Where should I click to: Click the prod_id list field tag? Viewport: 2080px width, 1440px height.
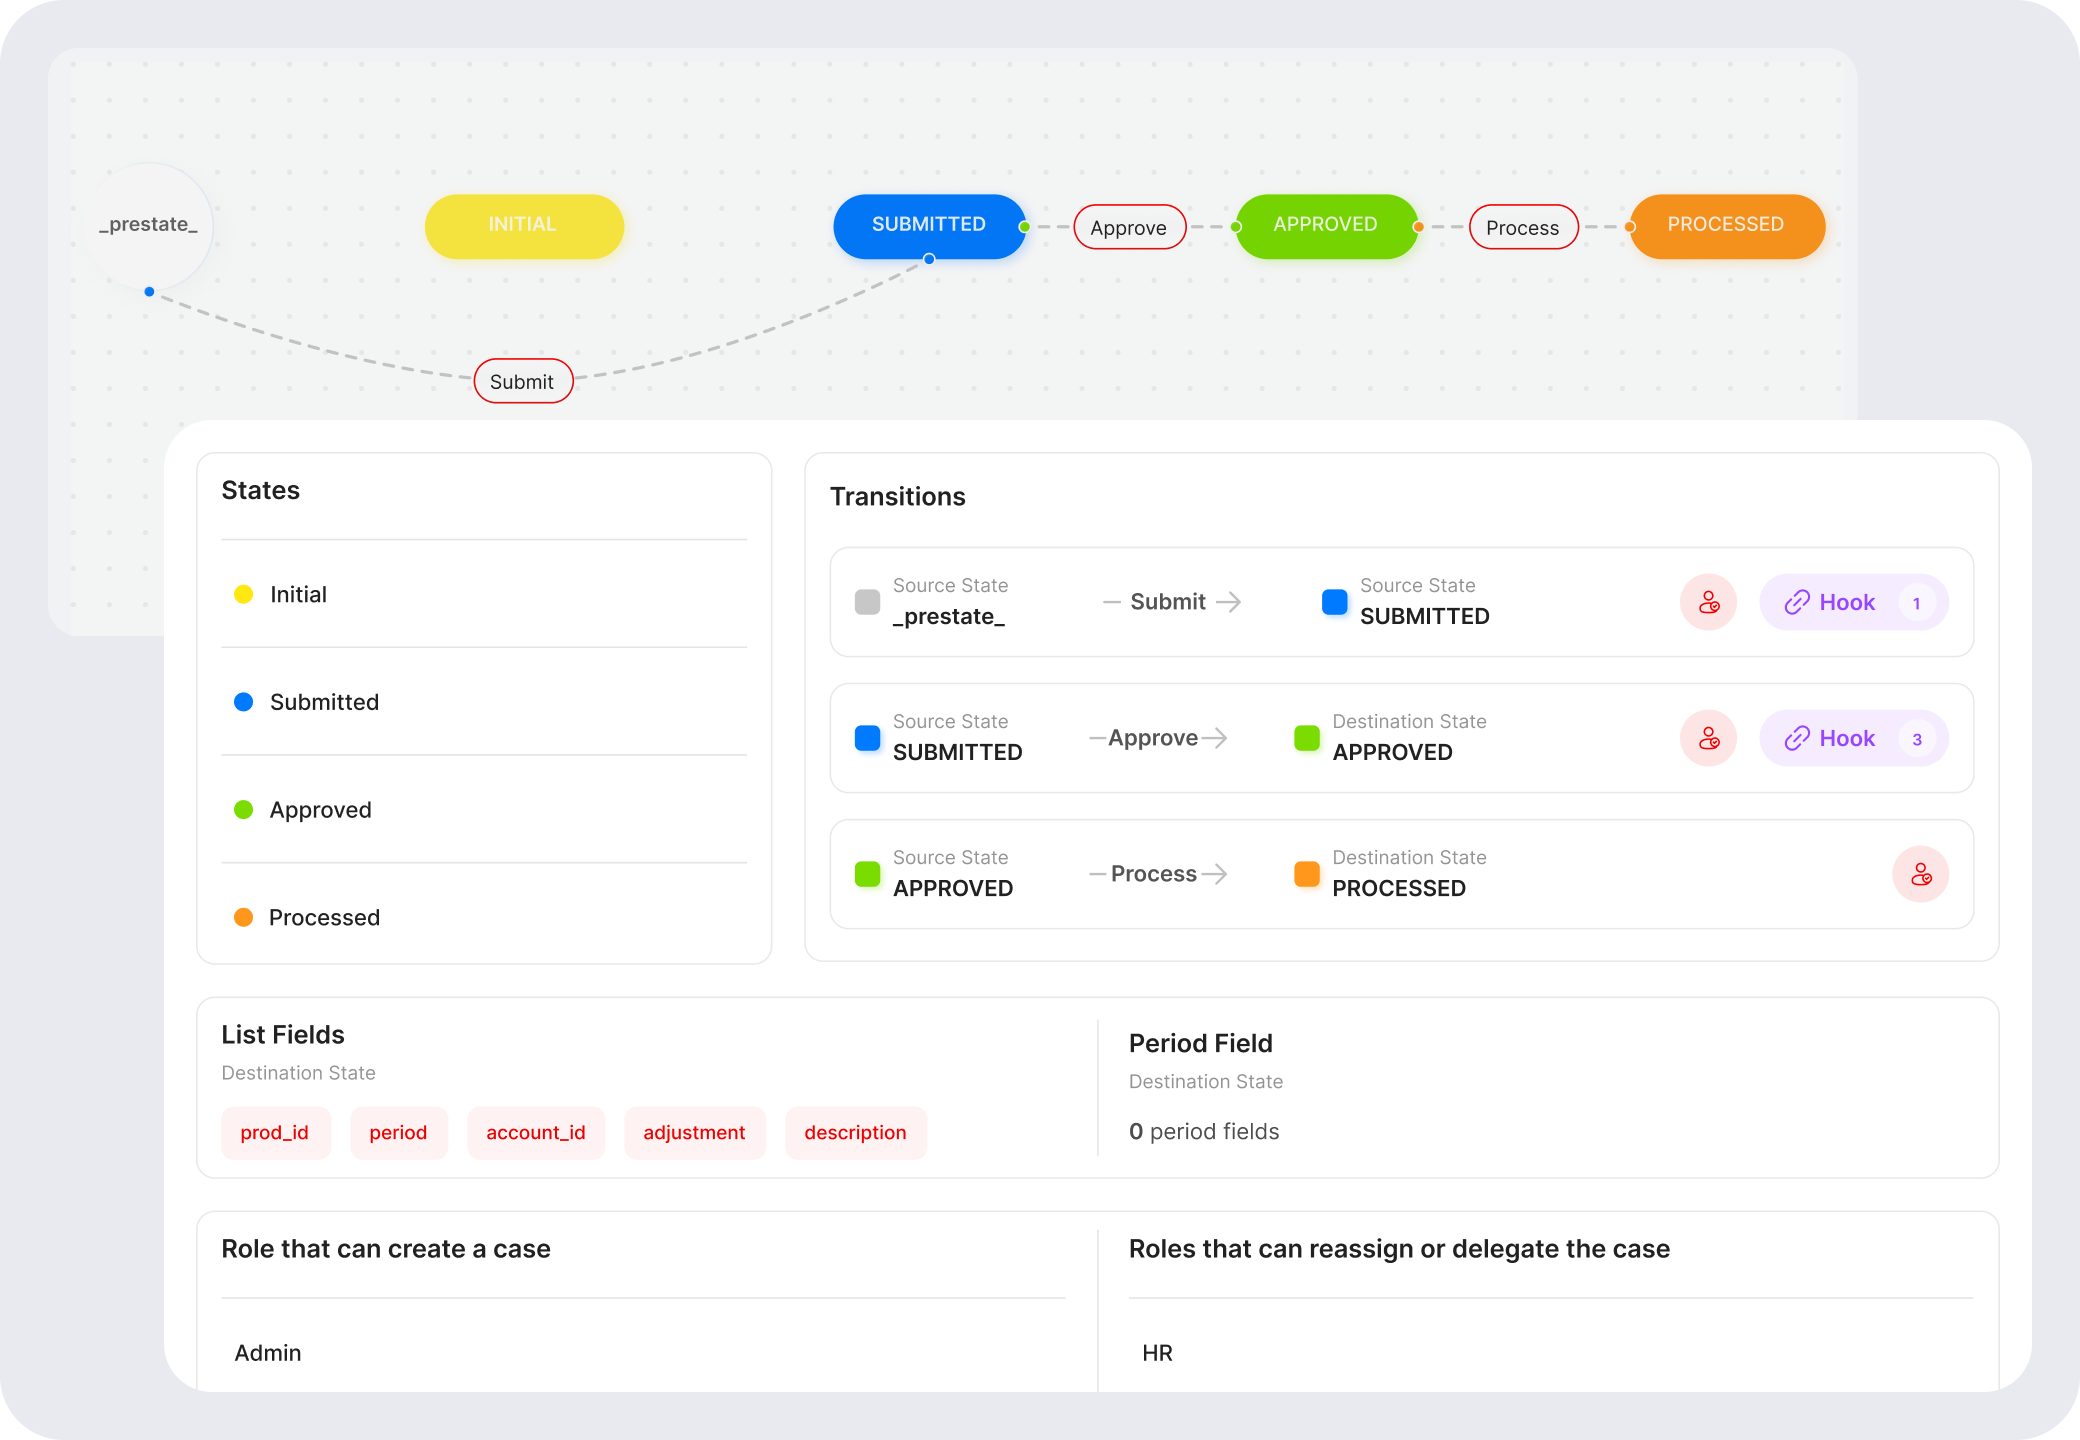(x=275, y=1132)
